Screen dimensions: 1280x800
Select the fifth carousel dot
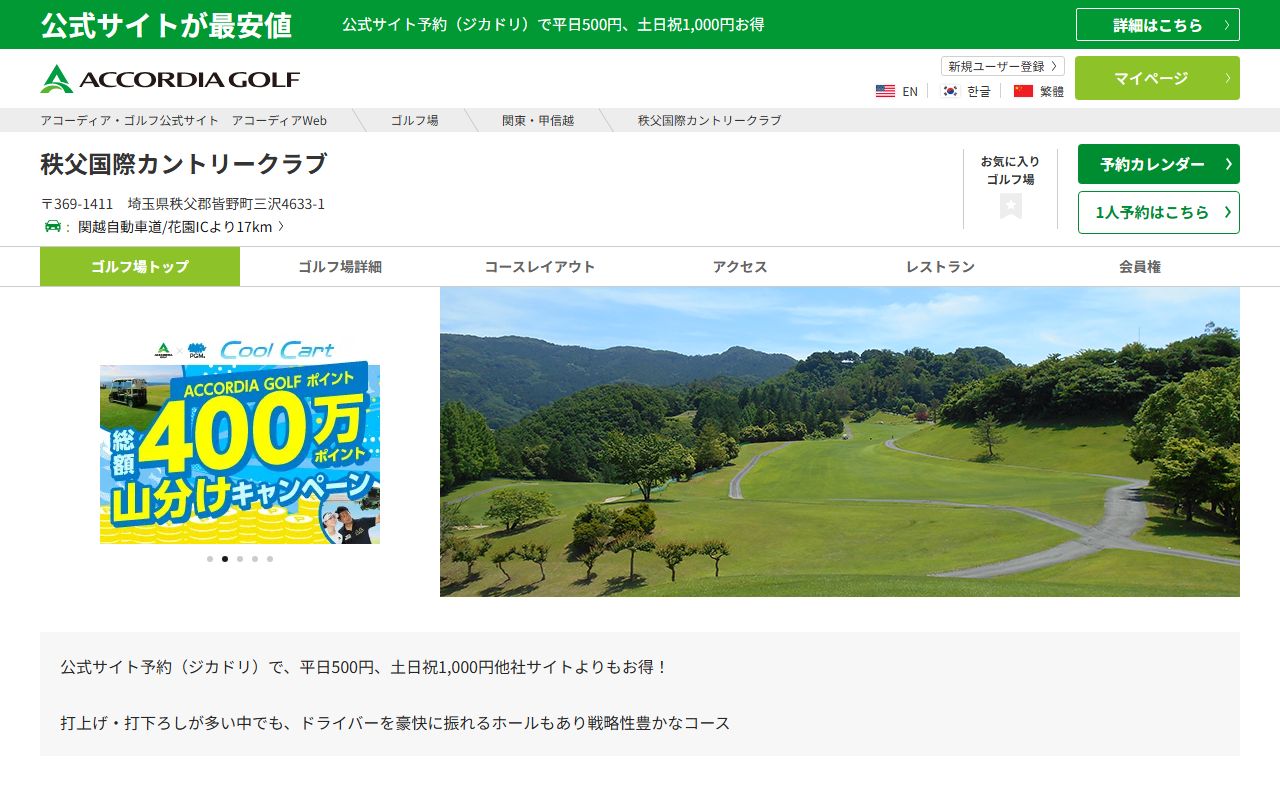pos(270,559)
